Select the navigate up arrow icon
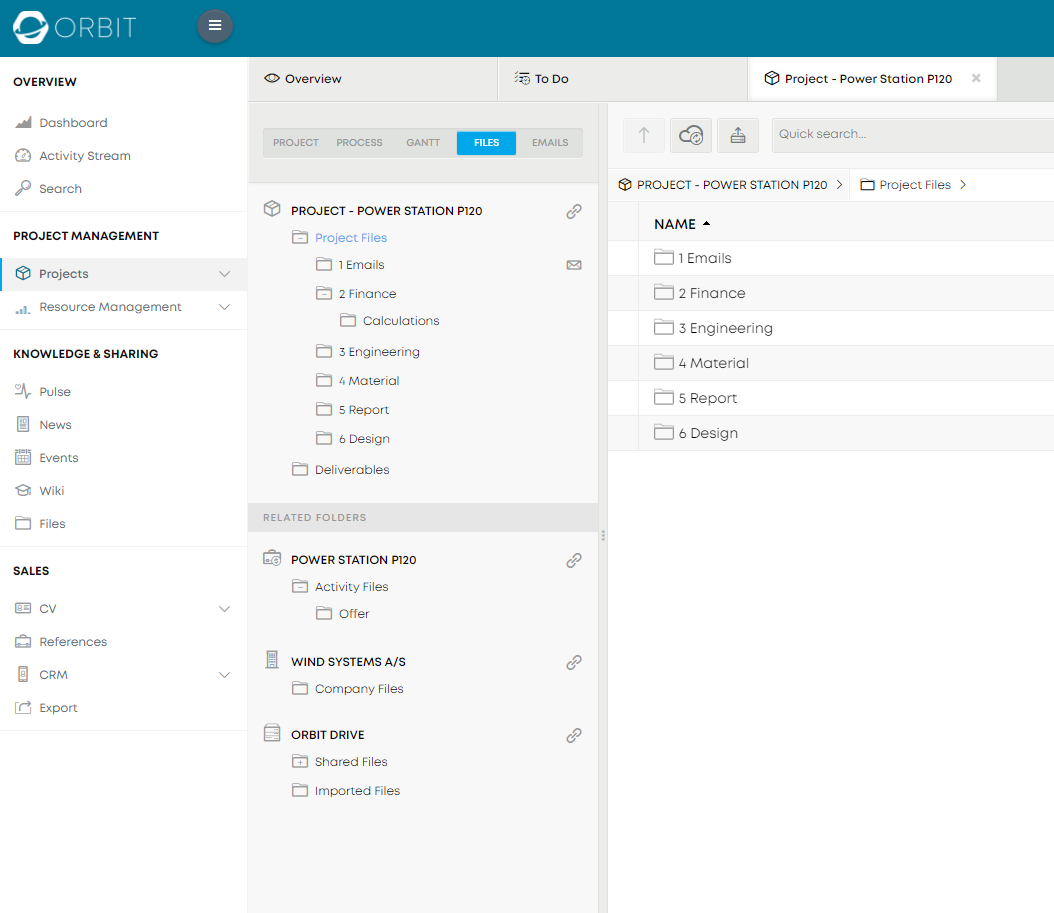 644,135
